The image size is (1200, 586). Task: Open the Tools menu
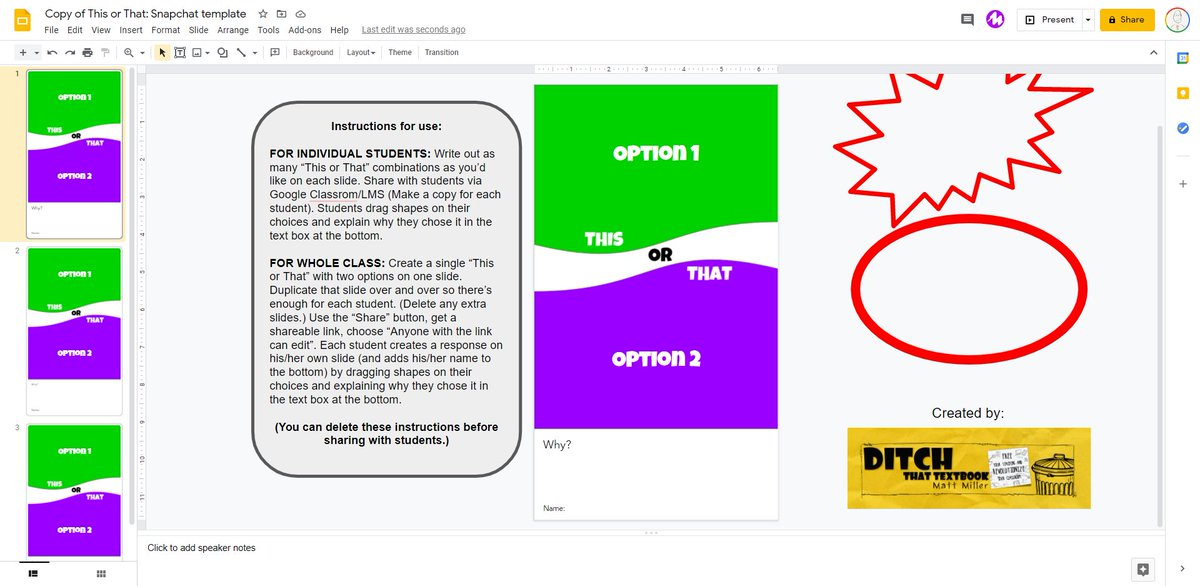point(268,30)
